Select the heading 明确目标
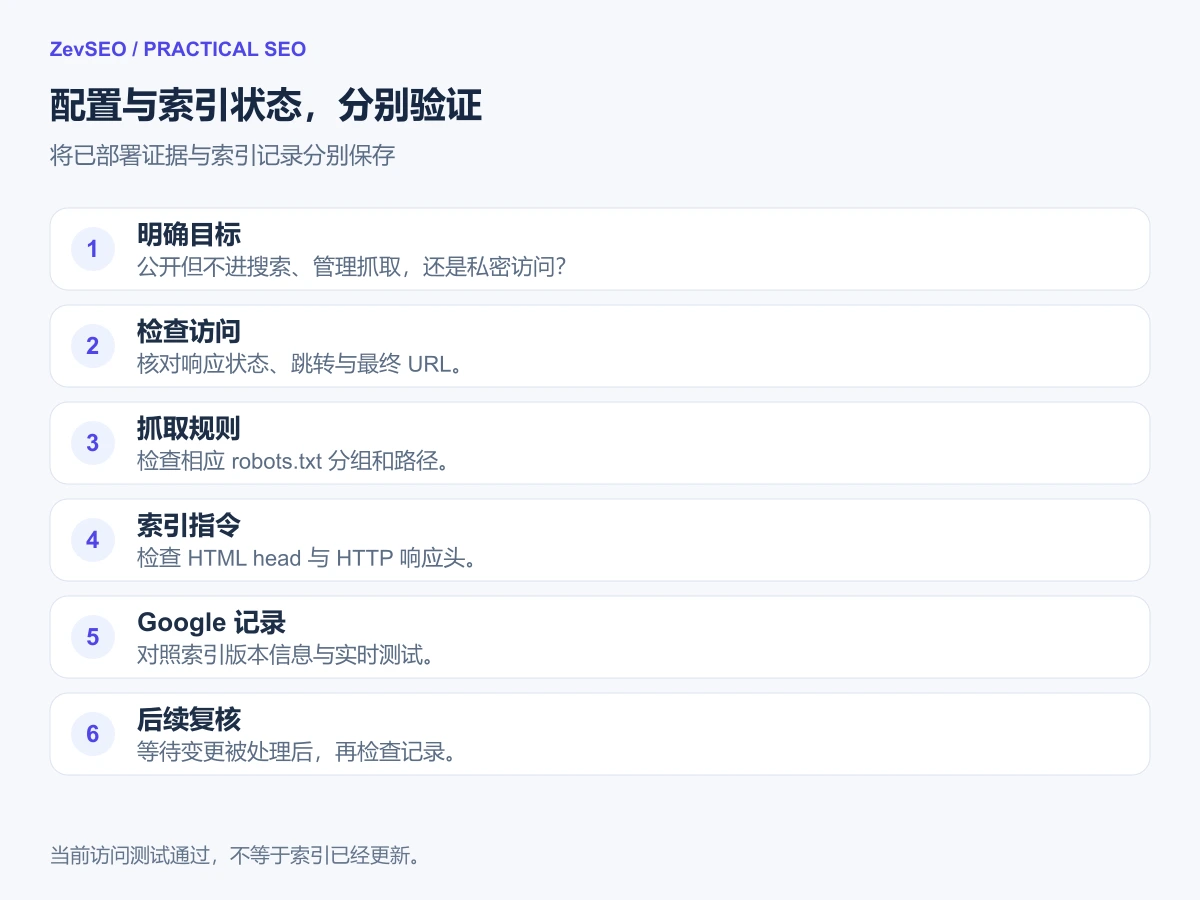The width and height of the screenshot is (1200, 900). tap(189, 235)
